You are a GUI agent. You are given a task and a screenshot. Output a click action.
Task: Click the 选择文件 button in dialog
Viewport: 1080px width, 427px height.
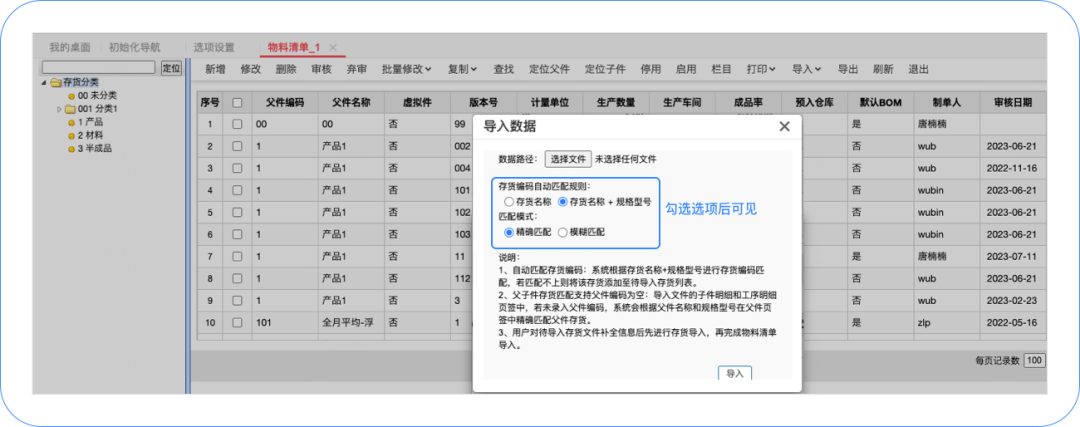[x=568, y=158]
